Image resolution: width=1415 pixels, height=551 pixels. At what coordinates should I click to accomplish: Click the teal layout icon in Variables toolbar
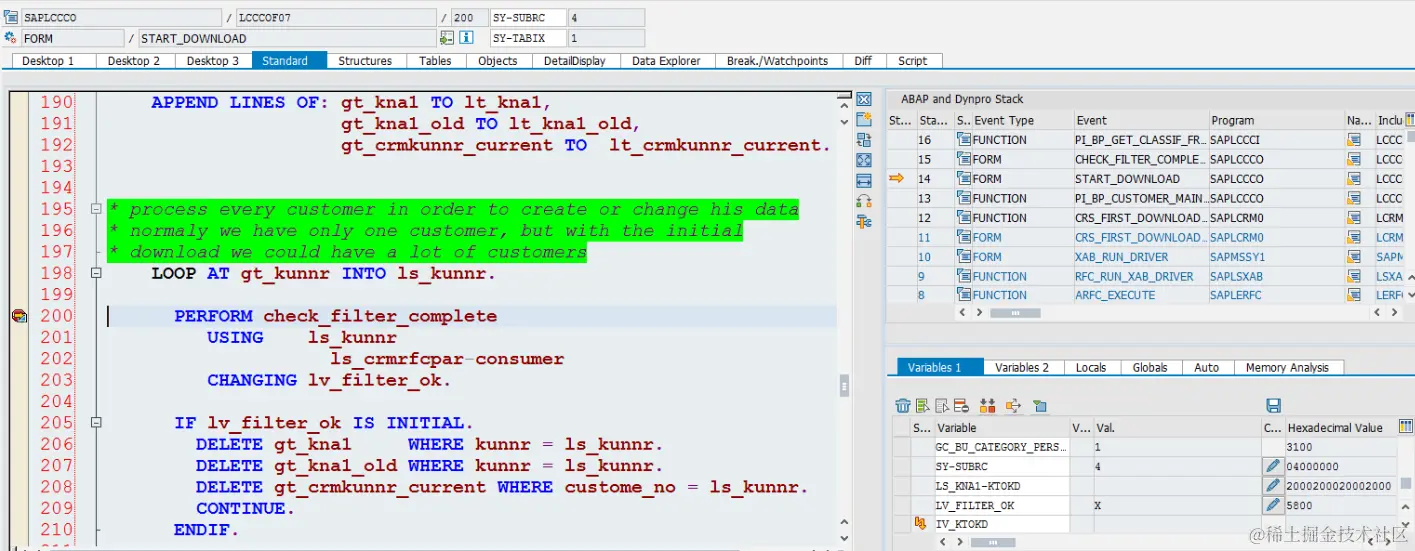pos(1040,405)
